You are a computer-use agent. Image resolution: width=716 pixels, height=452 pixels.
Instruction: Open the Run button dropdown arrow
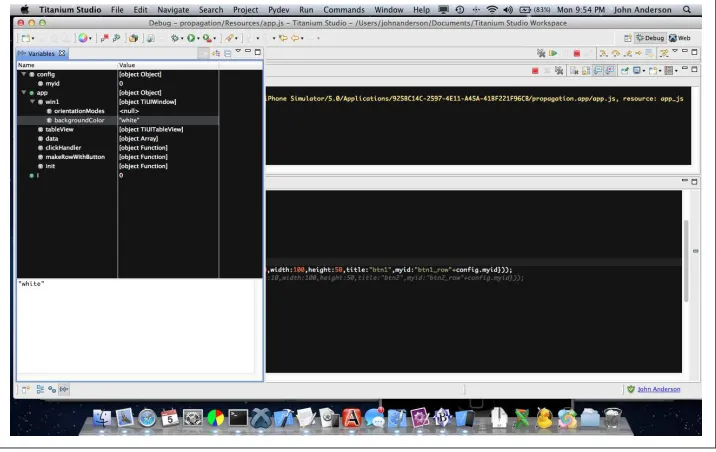198,39
